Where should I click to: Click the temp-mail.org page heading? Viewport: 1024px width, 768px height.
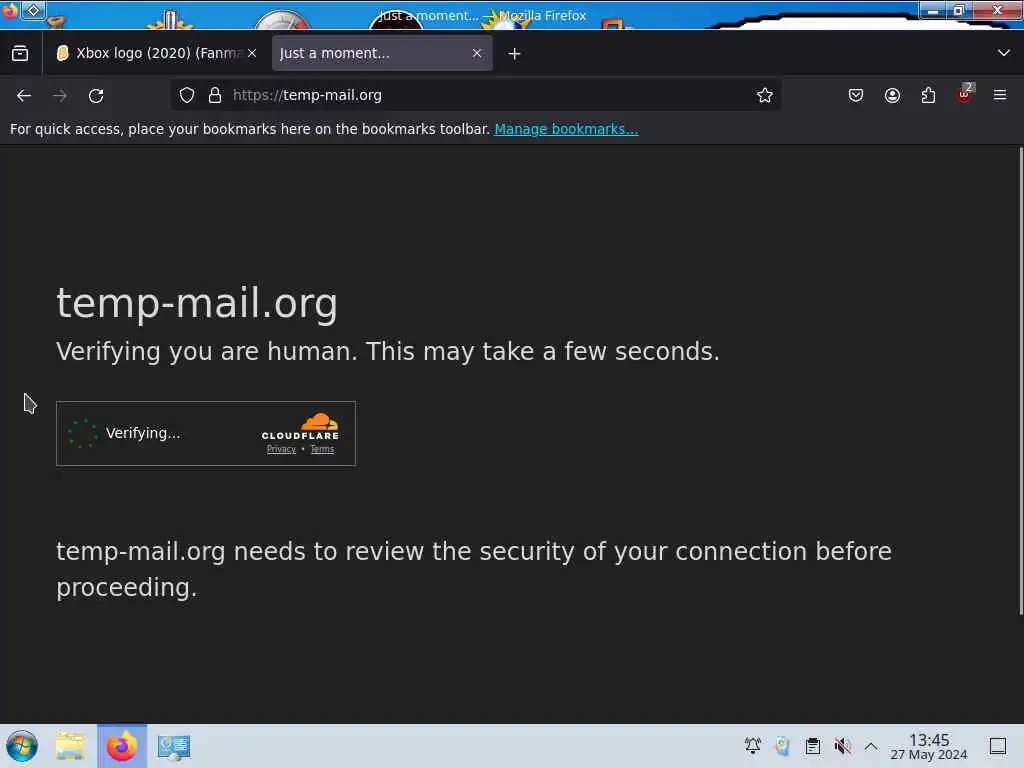197,304
